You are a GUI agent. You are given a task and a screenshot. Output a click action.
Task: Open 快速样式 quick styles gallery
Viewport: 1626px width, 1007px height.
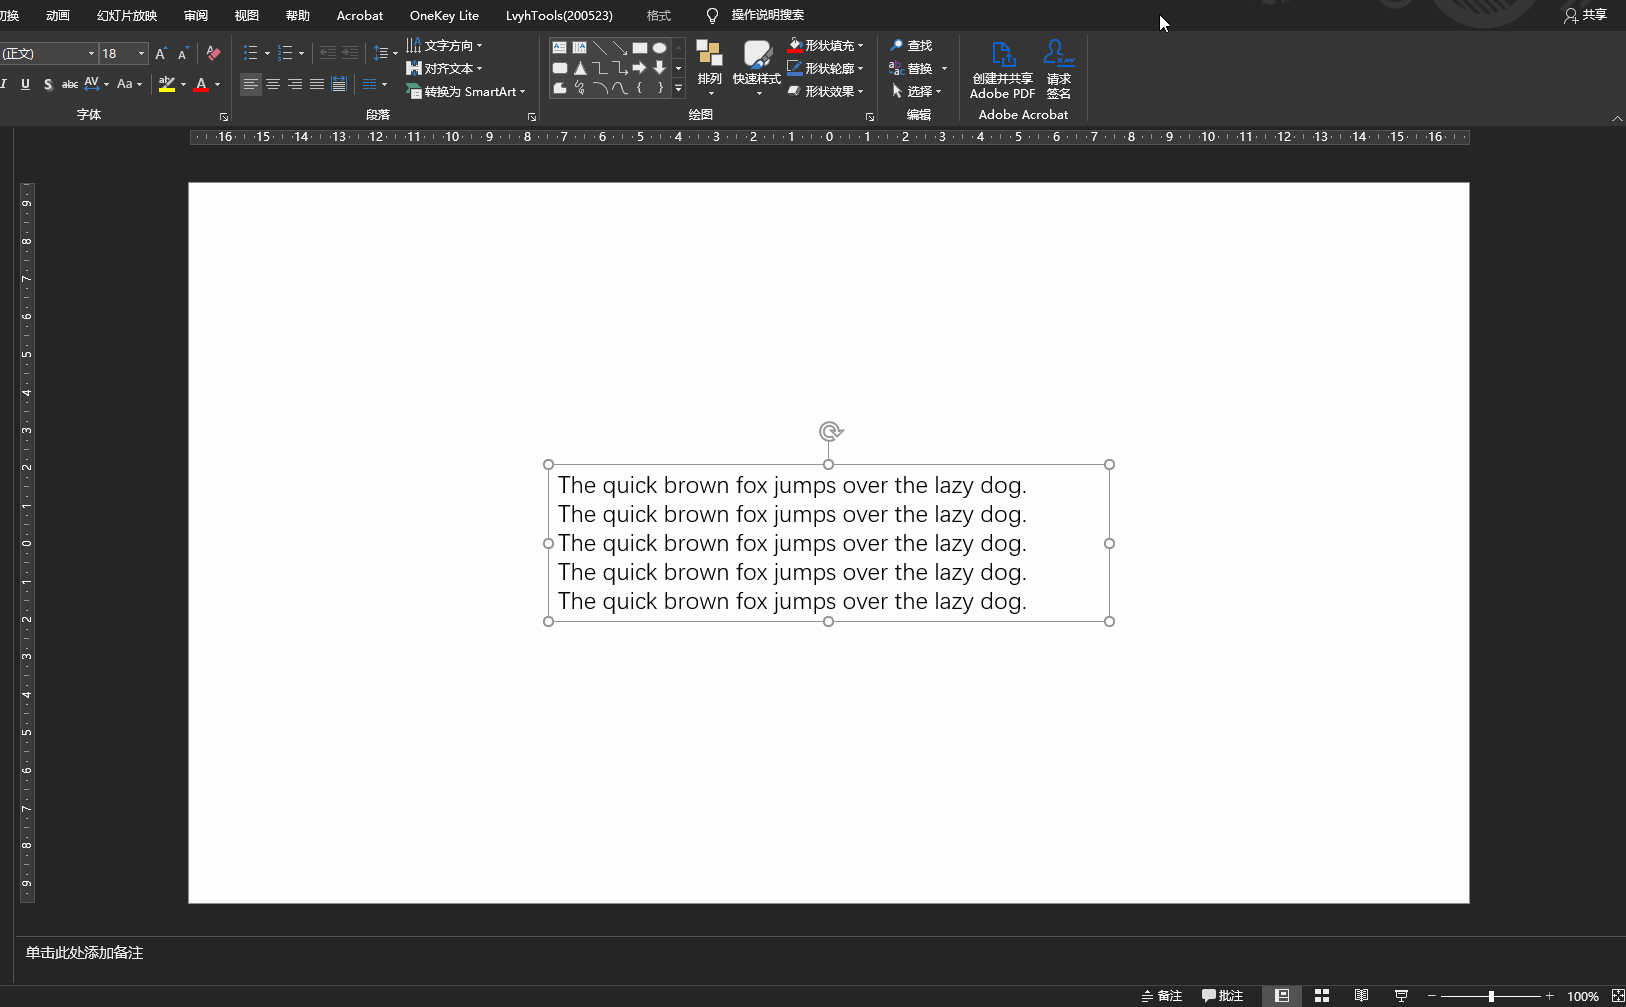[x=757, y=68]
